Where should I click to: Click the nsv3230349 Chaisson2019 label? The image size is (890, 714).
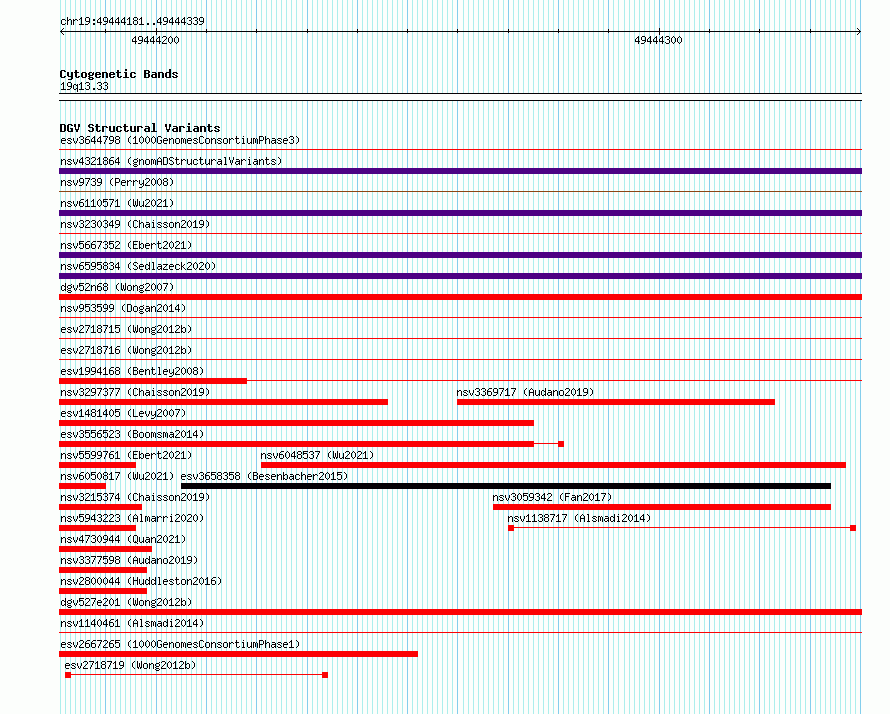pyautogui.click(x=135, y=224)
